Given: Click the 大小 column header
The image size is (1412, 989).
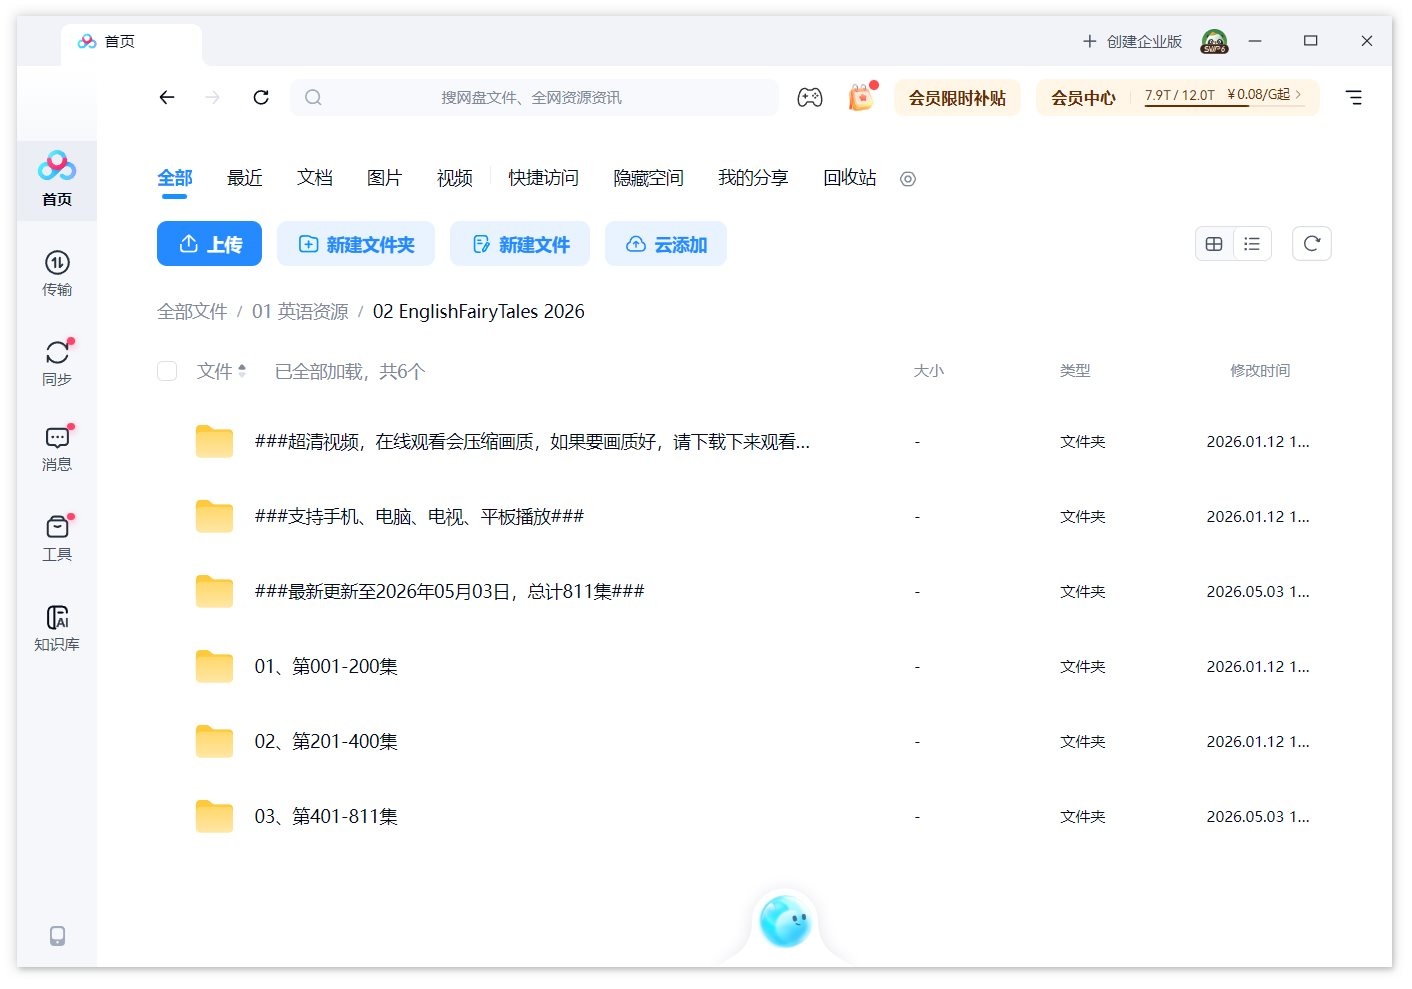Looking at the screenshot, I should click(928, 371).
